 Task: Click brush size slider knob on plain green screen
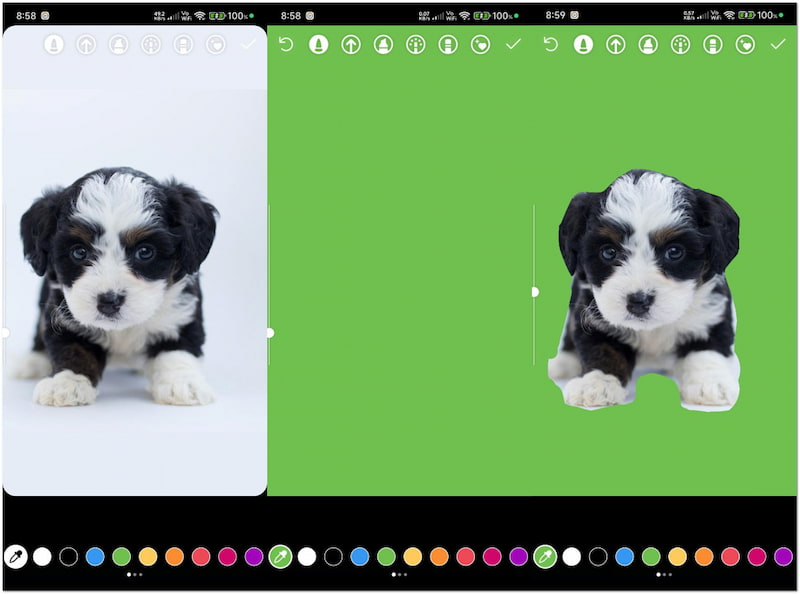270,332
